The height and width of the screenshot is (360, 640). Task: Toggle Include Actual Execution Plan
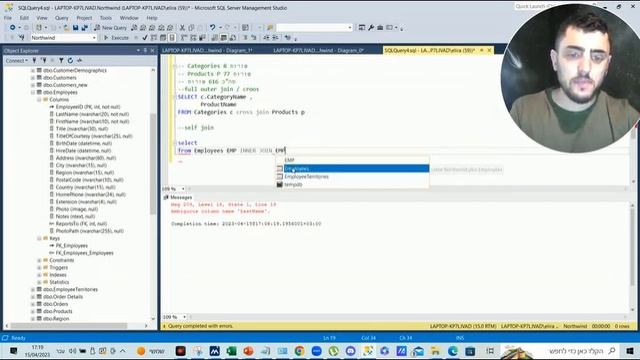(184, 38)
